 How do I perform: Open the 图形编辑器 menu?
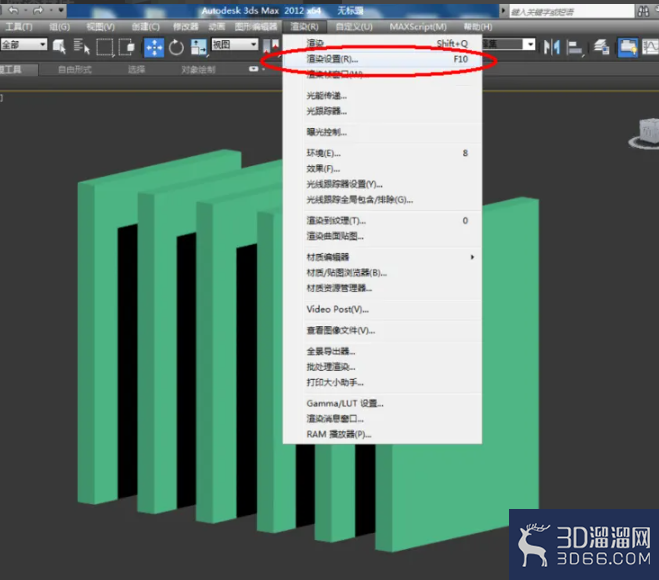point(256,27)
